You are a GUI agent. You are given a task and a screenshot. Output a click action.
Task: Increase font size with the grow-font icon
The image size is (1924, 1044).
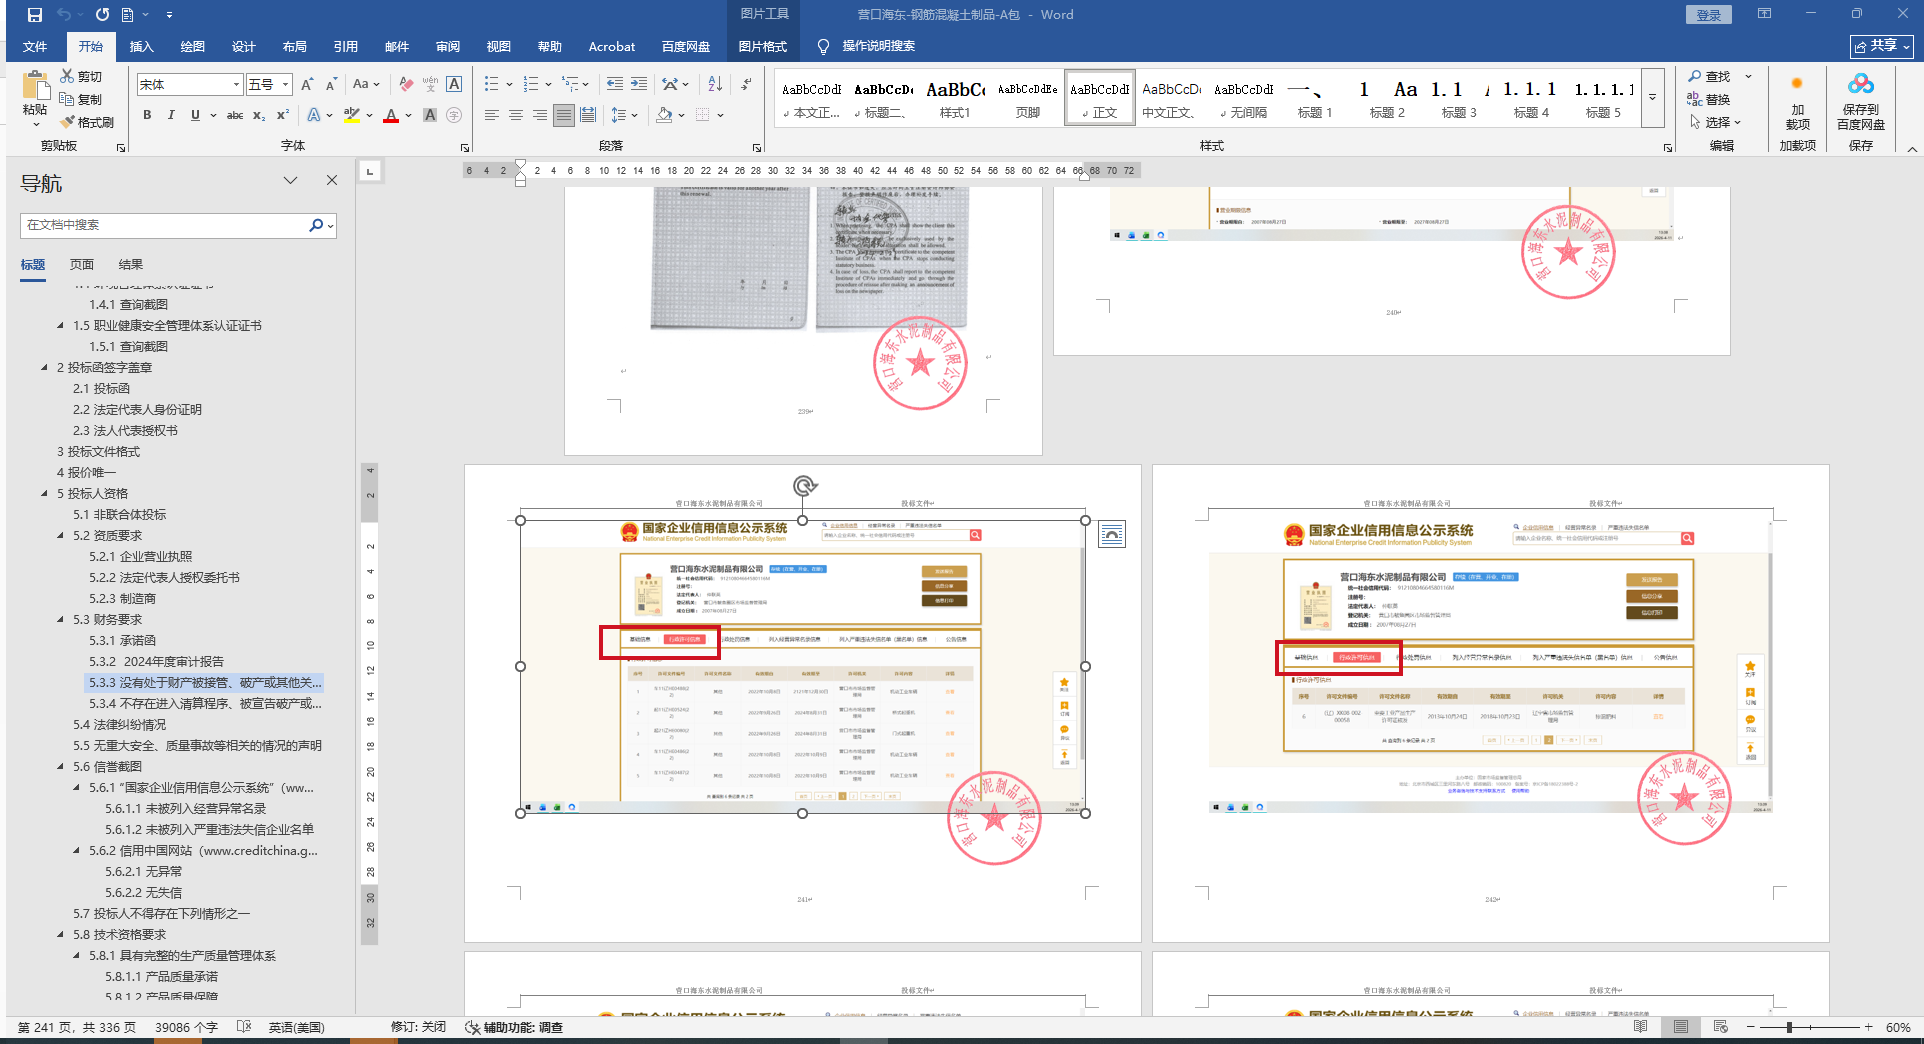(307, 85)
